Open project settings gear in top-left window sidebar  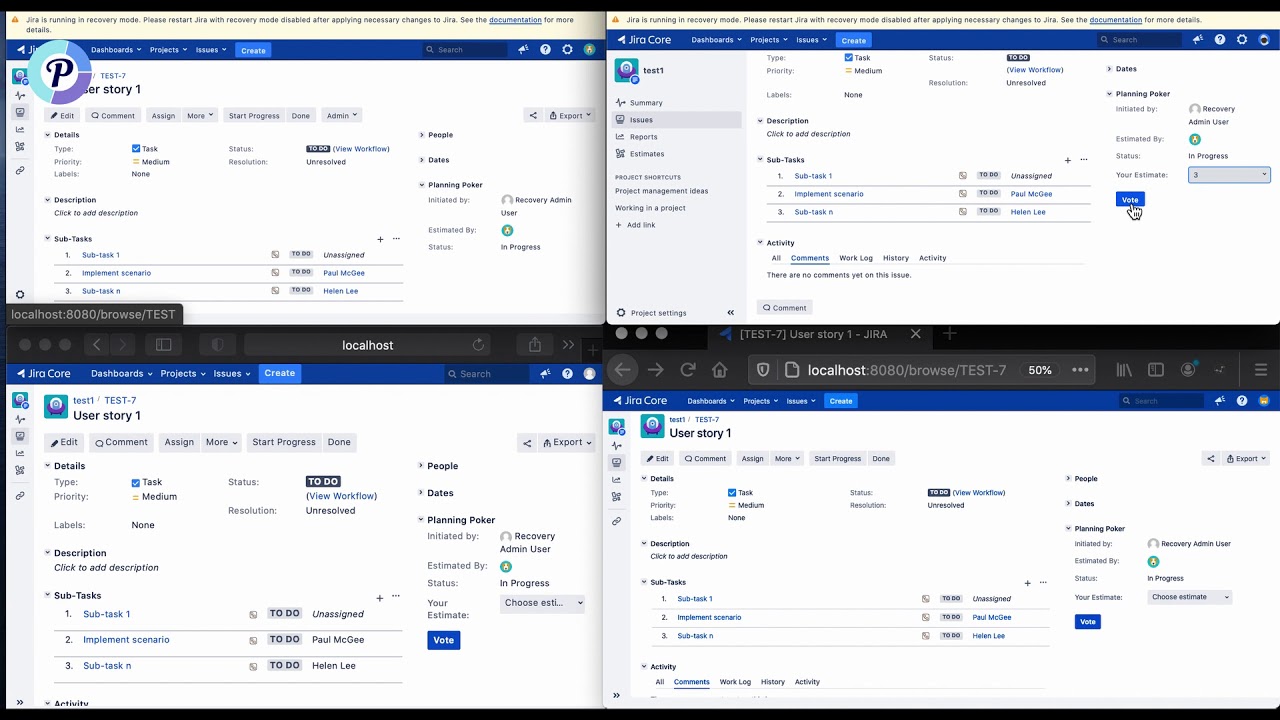[20, 295]
